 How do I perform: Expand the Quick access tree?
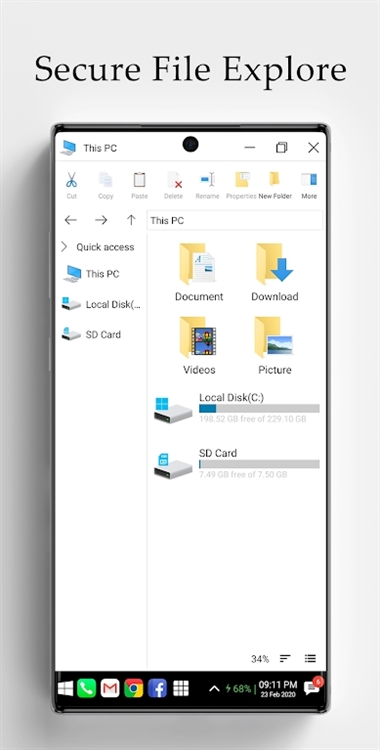pos(64,247)
